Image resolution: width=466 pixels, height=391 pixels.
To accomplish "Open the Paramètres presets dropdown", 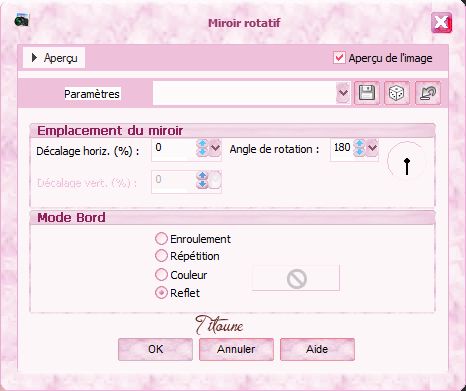I will pyautogui.click(x=343, y=93).
